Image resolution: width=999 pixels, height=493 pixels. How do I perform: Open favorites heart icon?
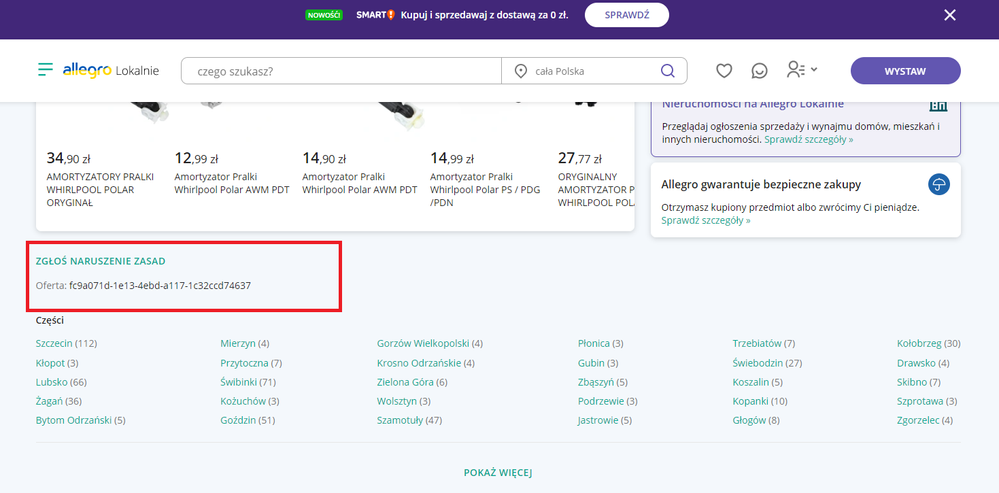[724, 71]
